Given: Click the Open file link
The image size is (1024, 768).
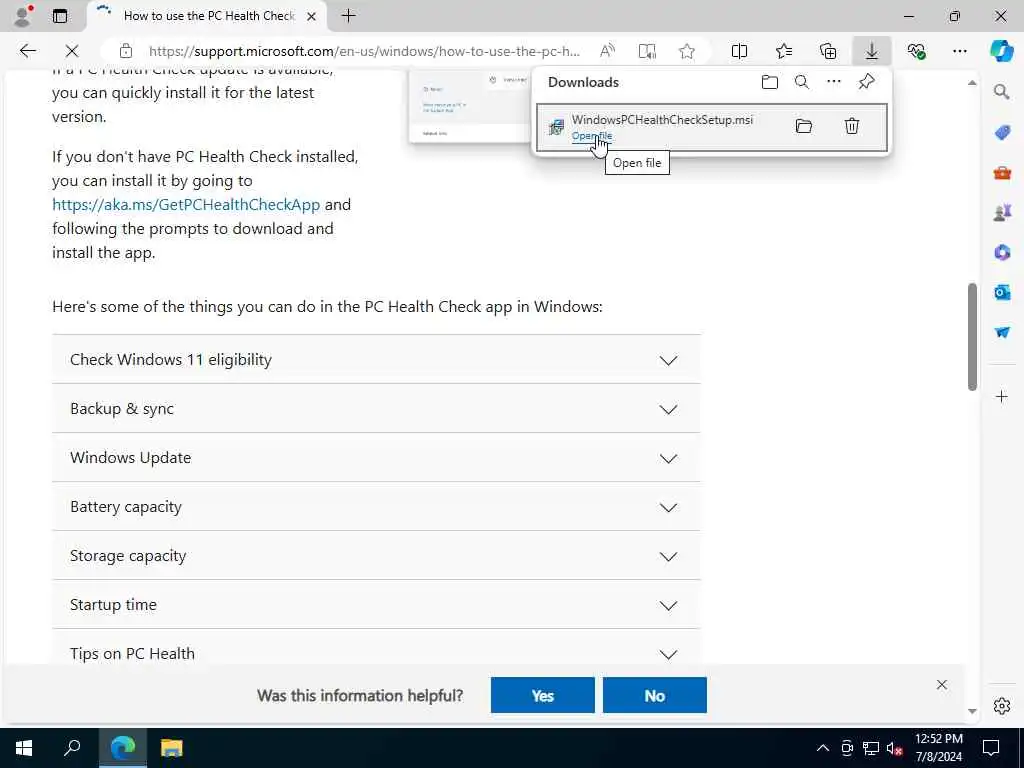Looking at the screenshot, I should [592, 136].
